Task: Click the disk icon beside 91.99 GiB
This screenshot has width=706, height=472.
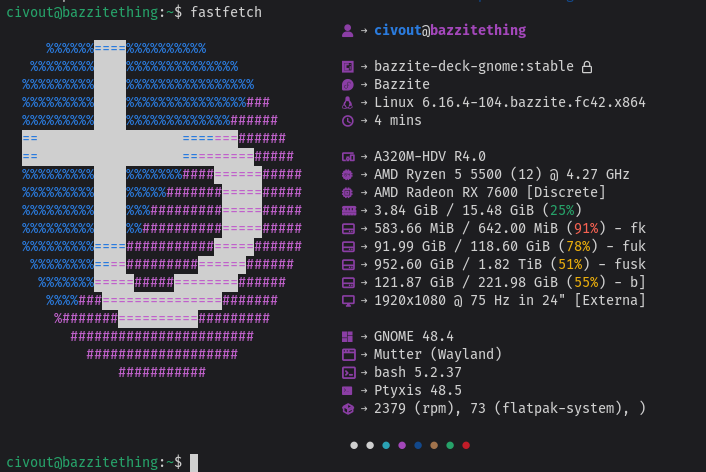Action: coord(348,247)
